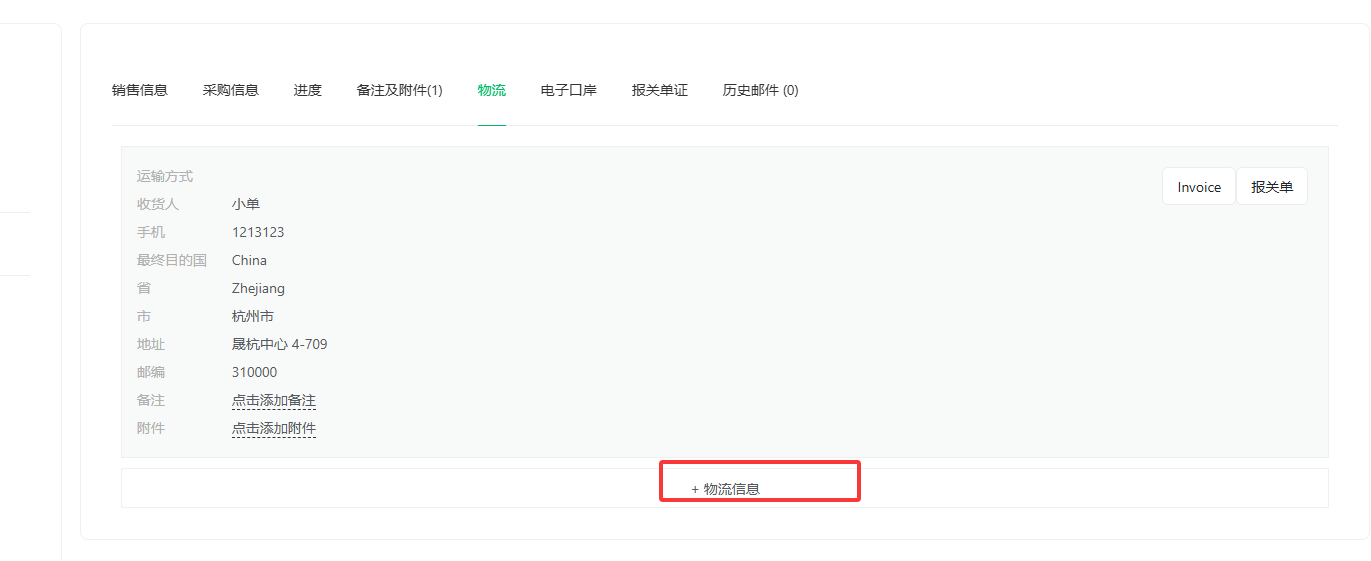Open the 报关单证 tab
Screen dimensions: 1371x561
click(660, 90)
